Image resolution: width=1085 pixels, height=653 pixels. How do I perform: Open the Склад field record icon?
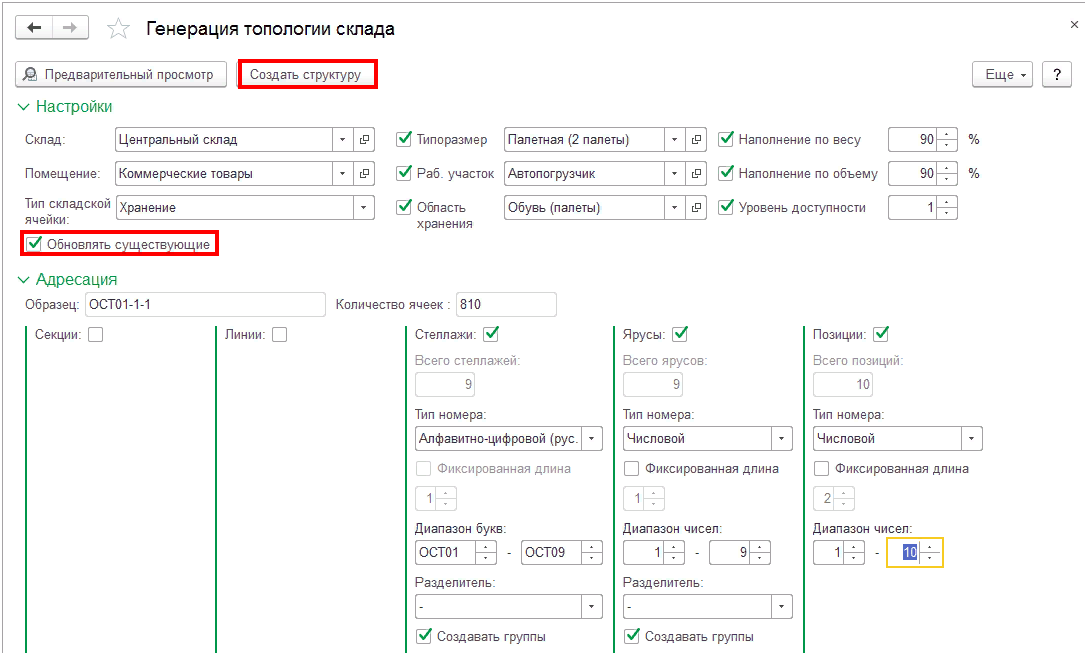point(365,140)
